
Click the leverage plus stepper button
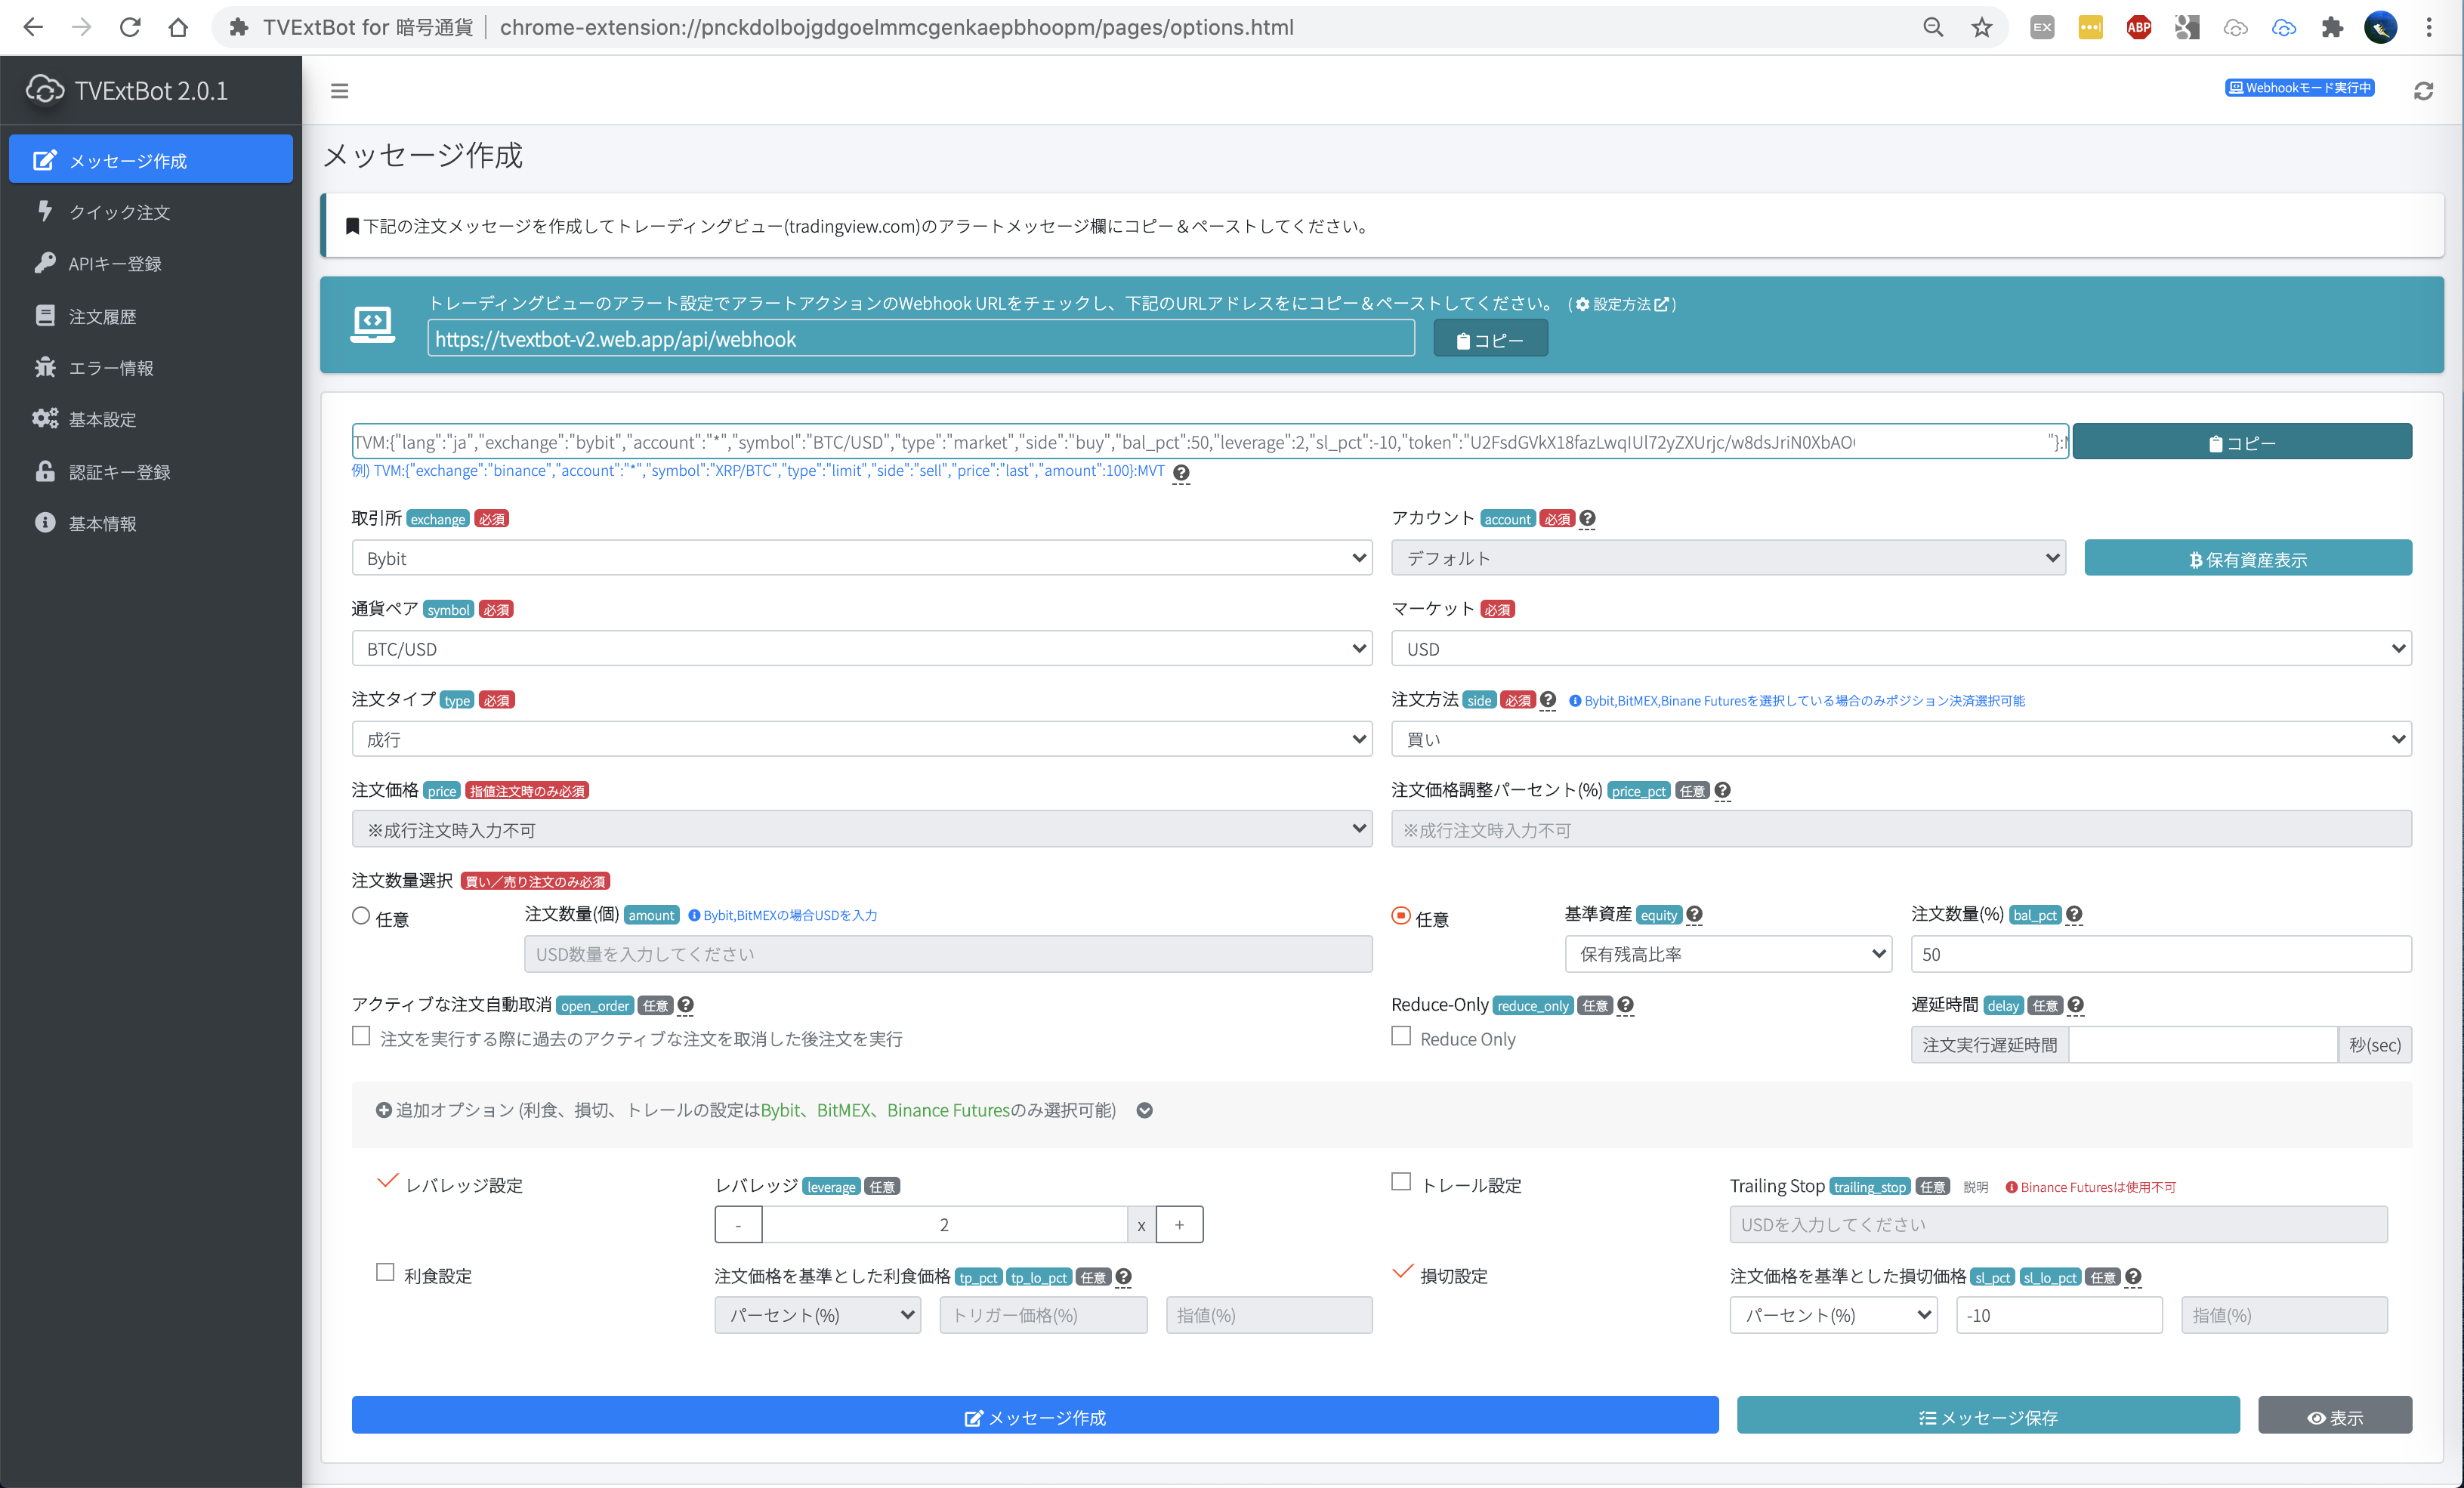1179,1224
